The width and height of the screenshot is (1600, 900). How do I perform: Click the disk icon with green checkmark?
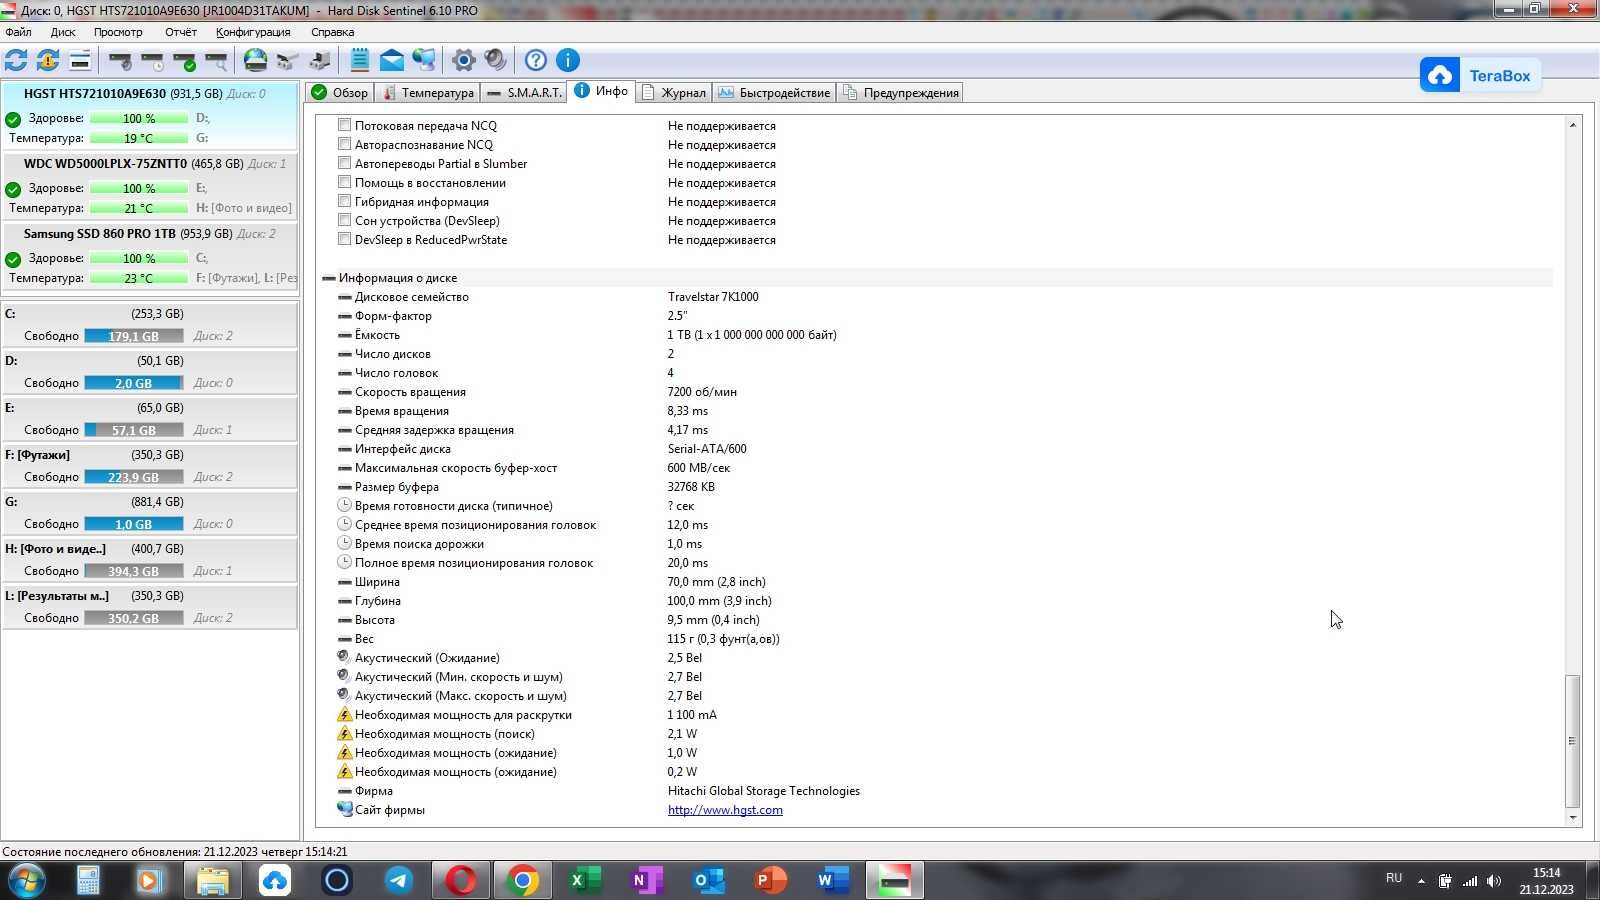(x=184, y=60)
